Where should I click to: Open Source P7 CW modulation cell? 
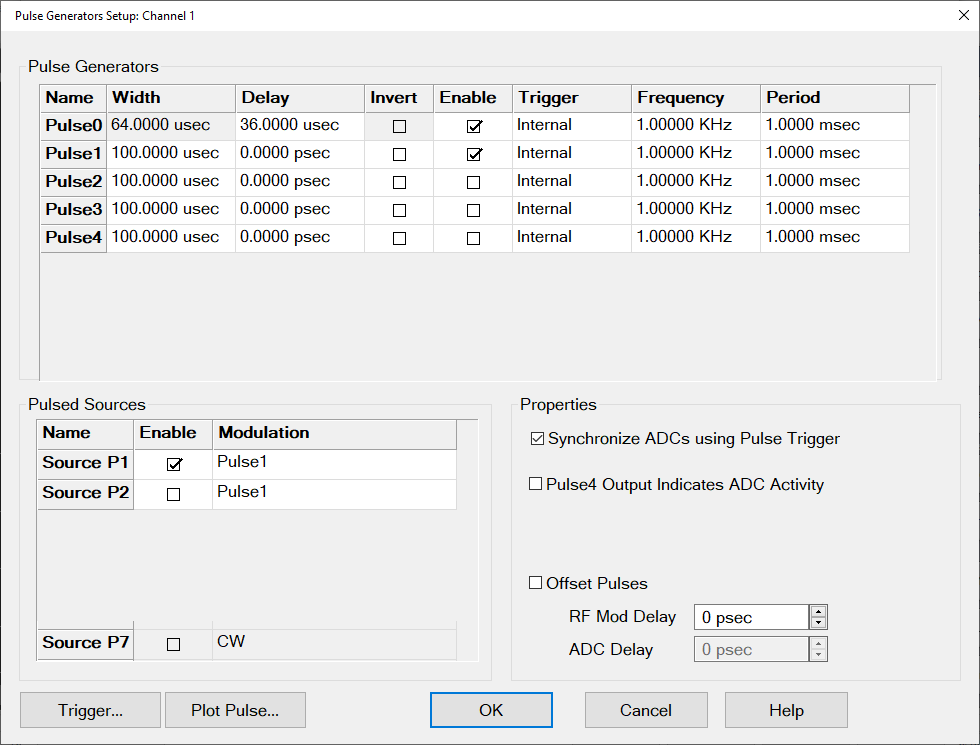[x=333, y=643]
